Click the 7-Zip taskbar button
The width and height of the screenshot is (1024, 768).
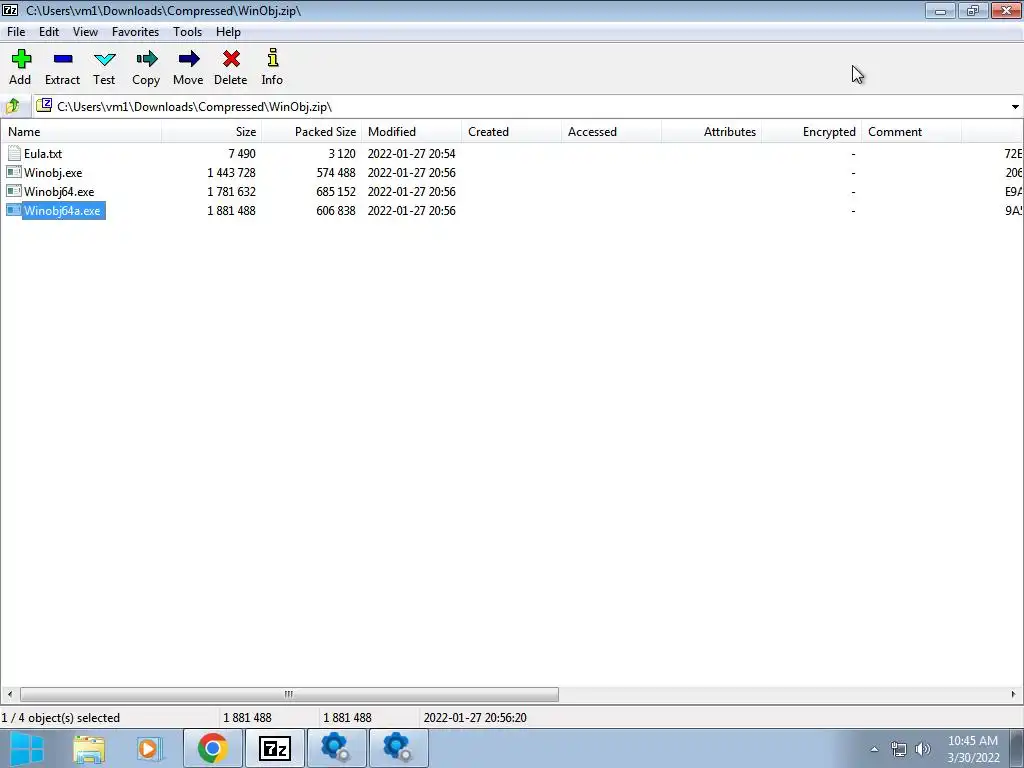pos(274,748)
